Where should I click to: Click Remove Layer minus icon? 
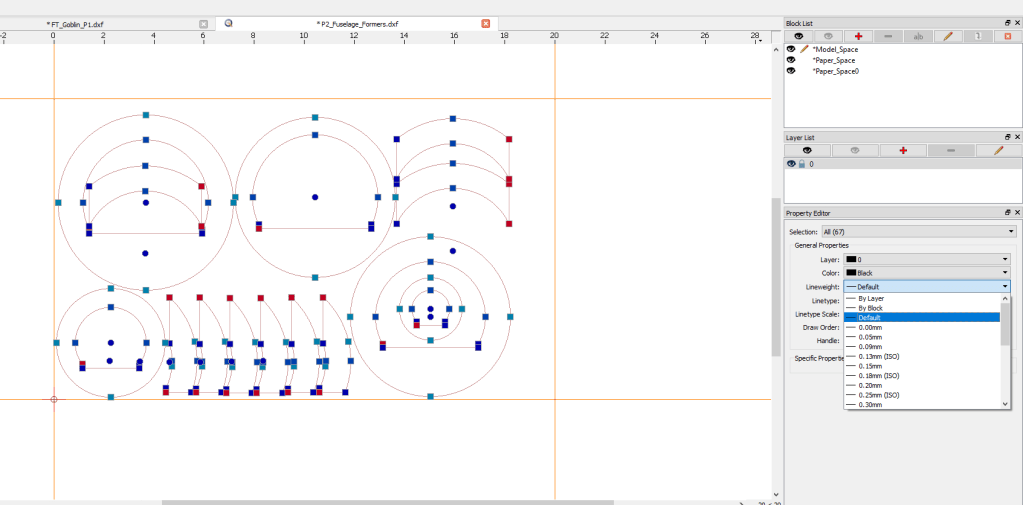(x=951, y=150)
